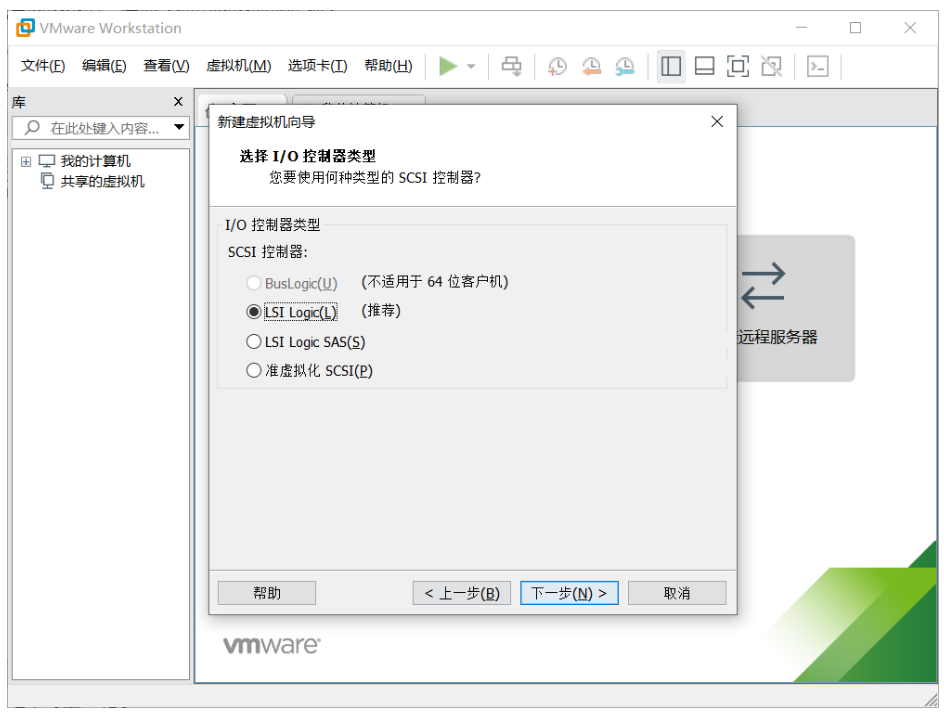Screen dimensions: 944x717
Task: Select the LSI Logic SAS(S) radio button
Action: click(253, 342)
